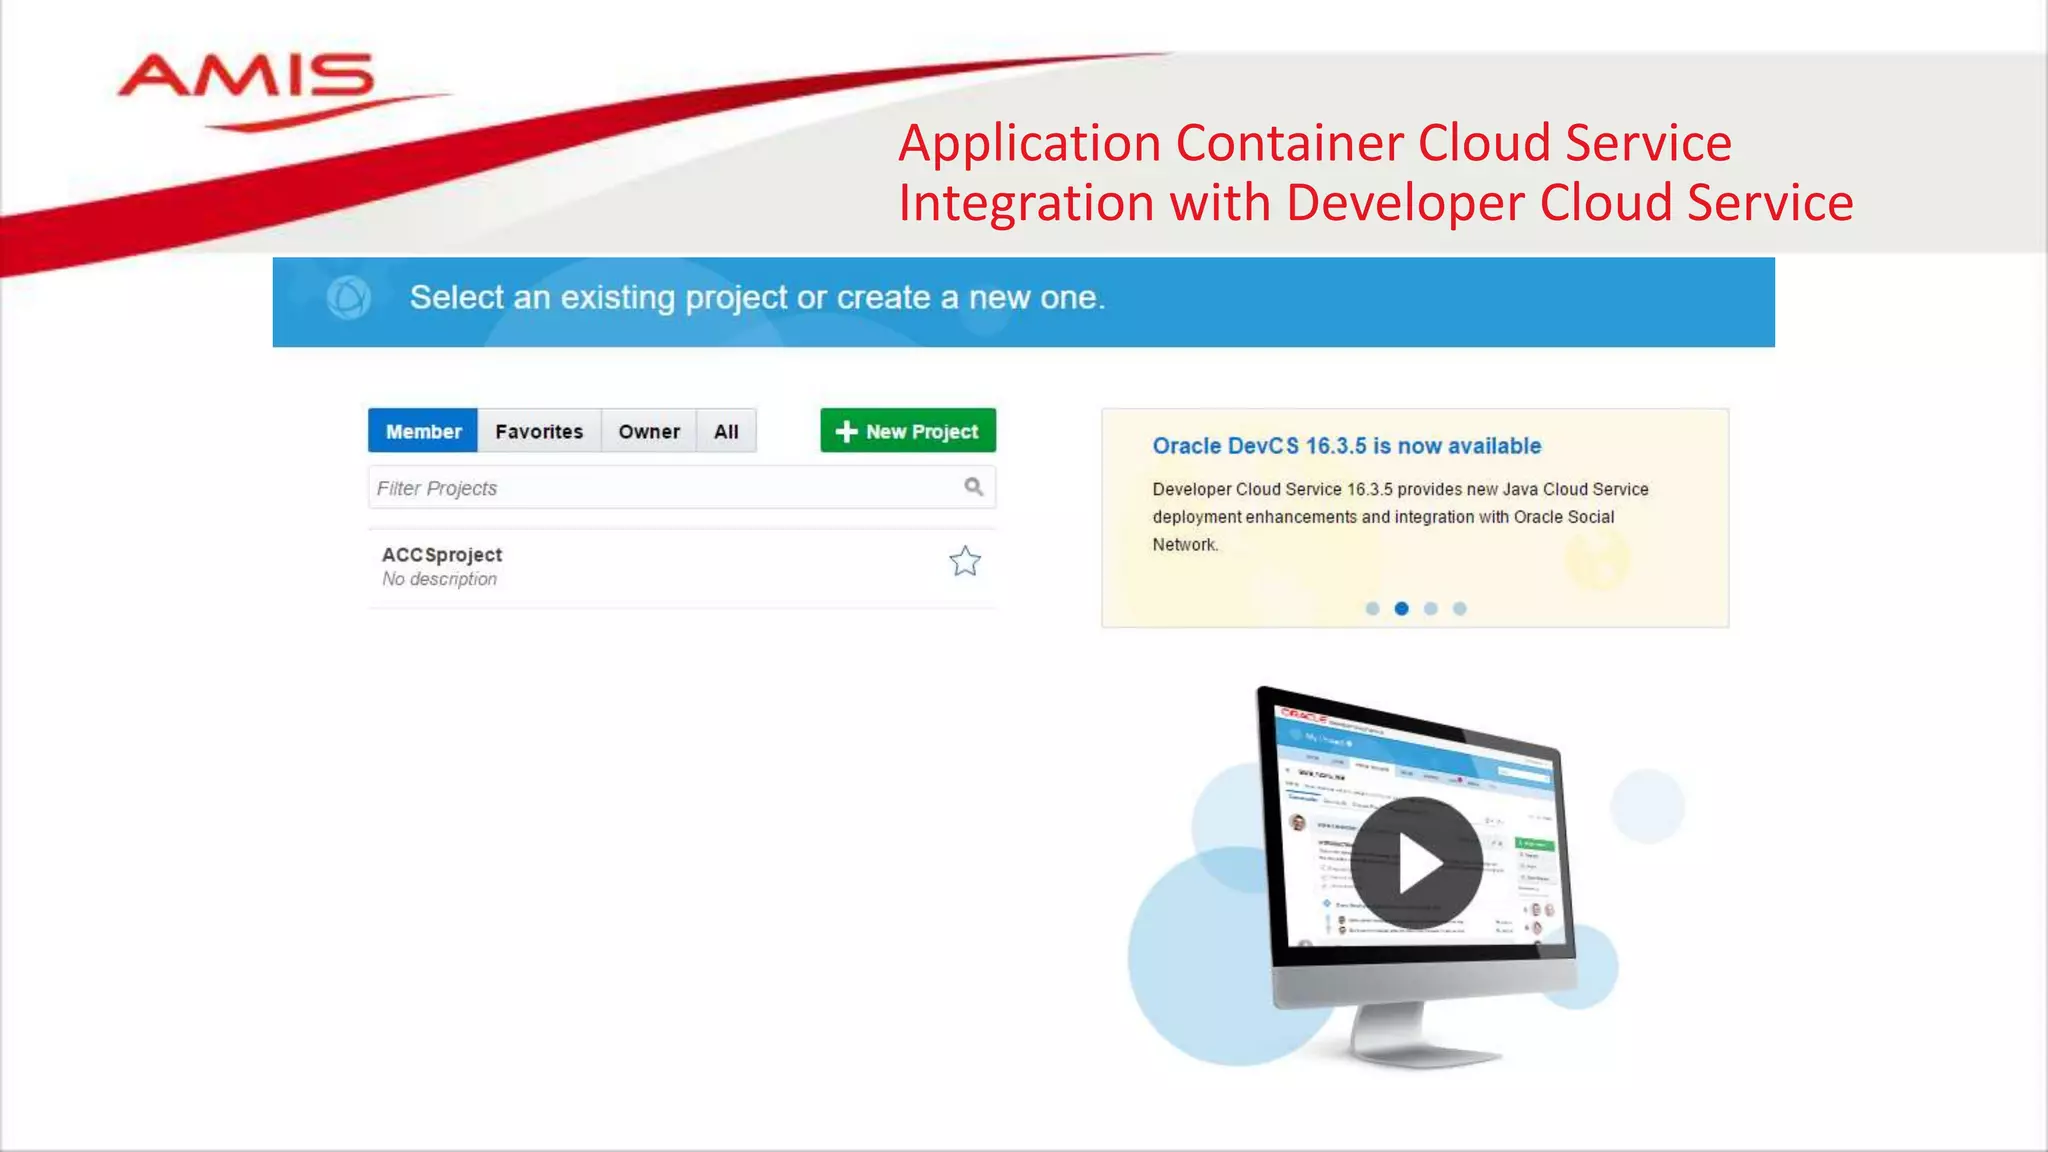Select the Member tab

click(423, 431)
